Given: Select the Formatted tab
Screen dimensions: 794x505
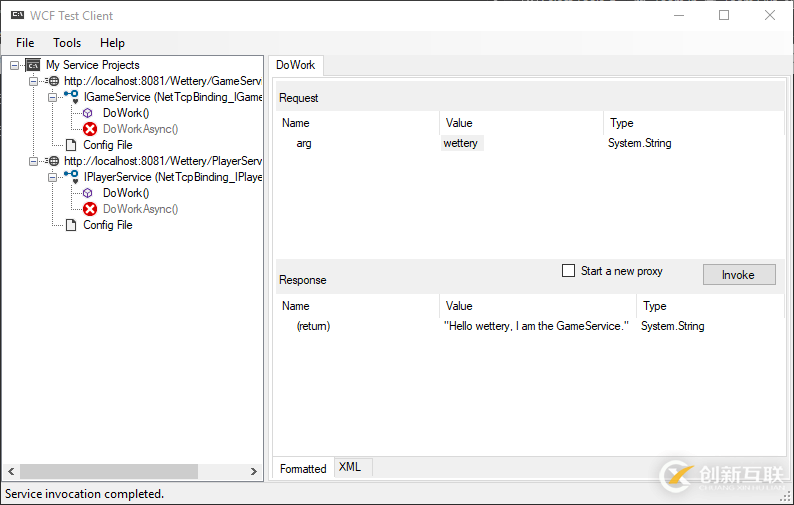Looking at the screenshot, I should point(303,468).
